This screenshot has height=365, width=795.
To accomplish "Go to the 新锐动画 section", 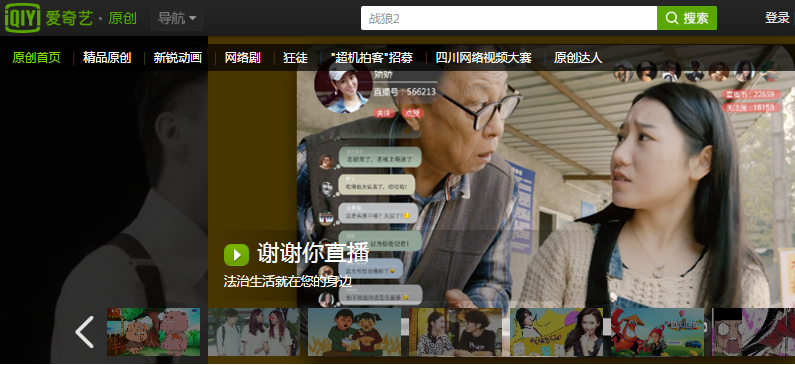I will tap(178, 58).
